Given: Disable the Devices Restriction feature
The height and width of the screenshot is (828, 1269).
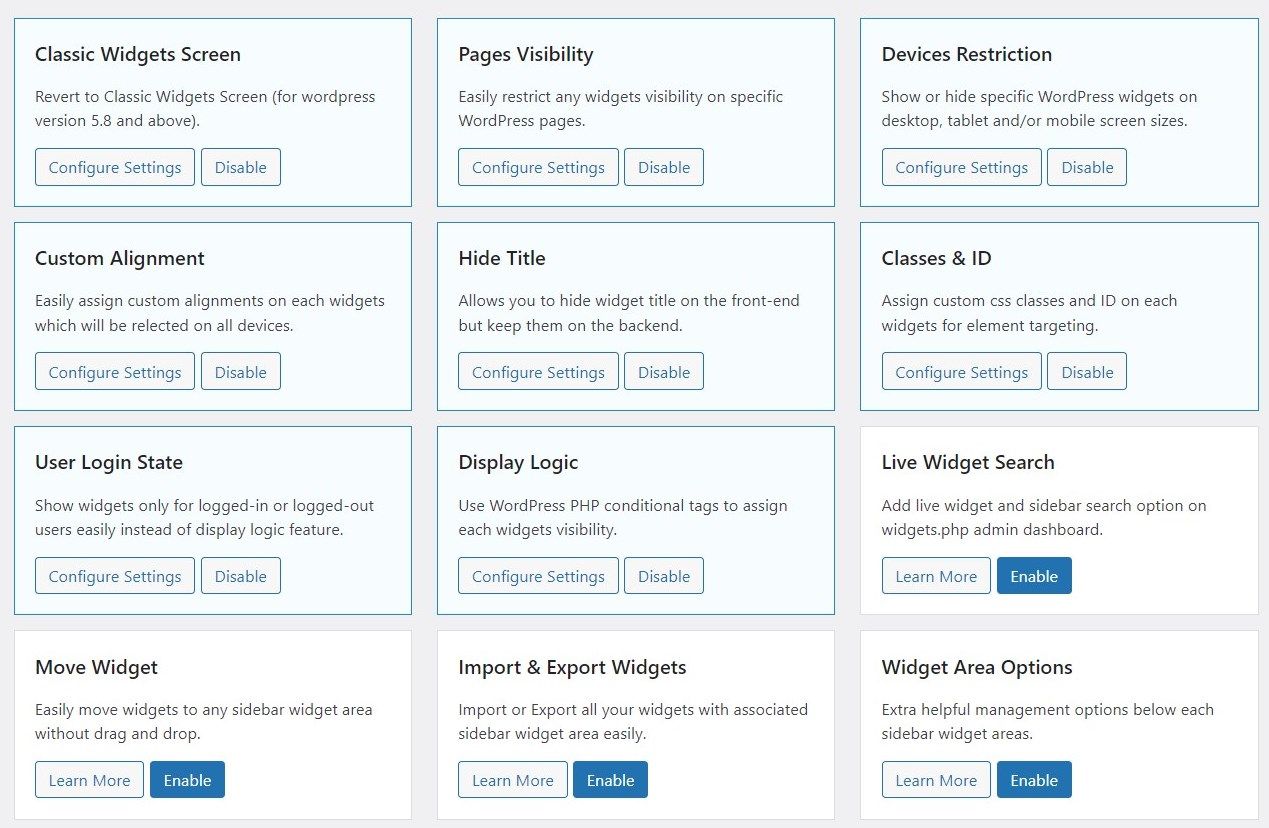Looking at the screenshot, I should click(x=1086, y=167).
